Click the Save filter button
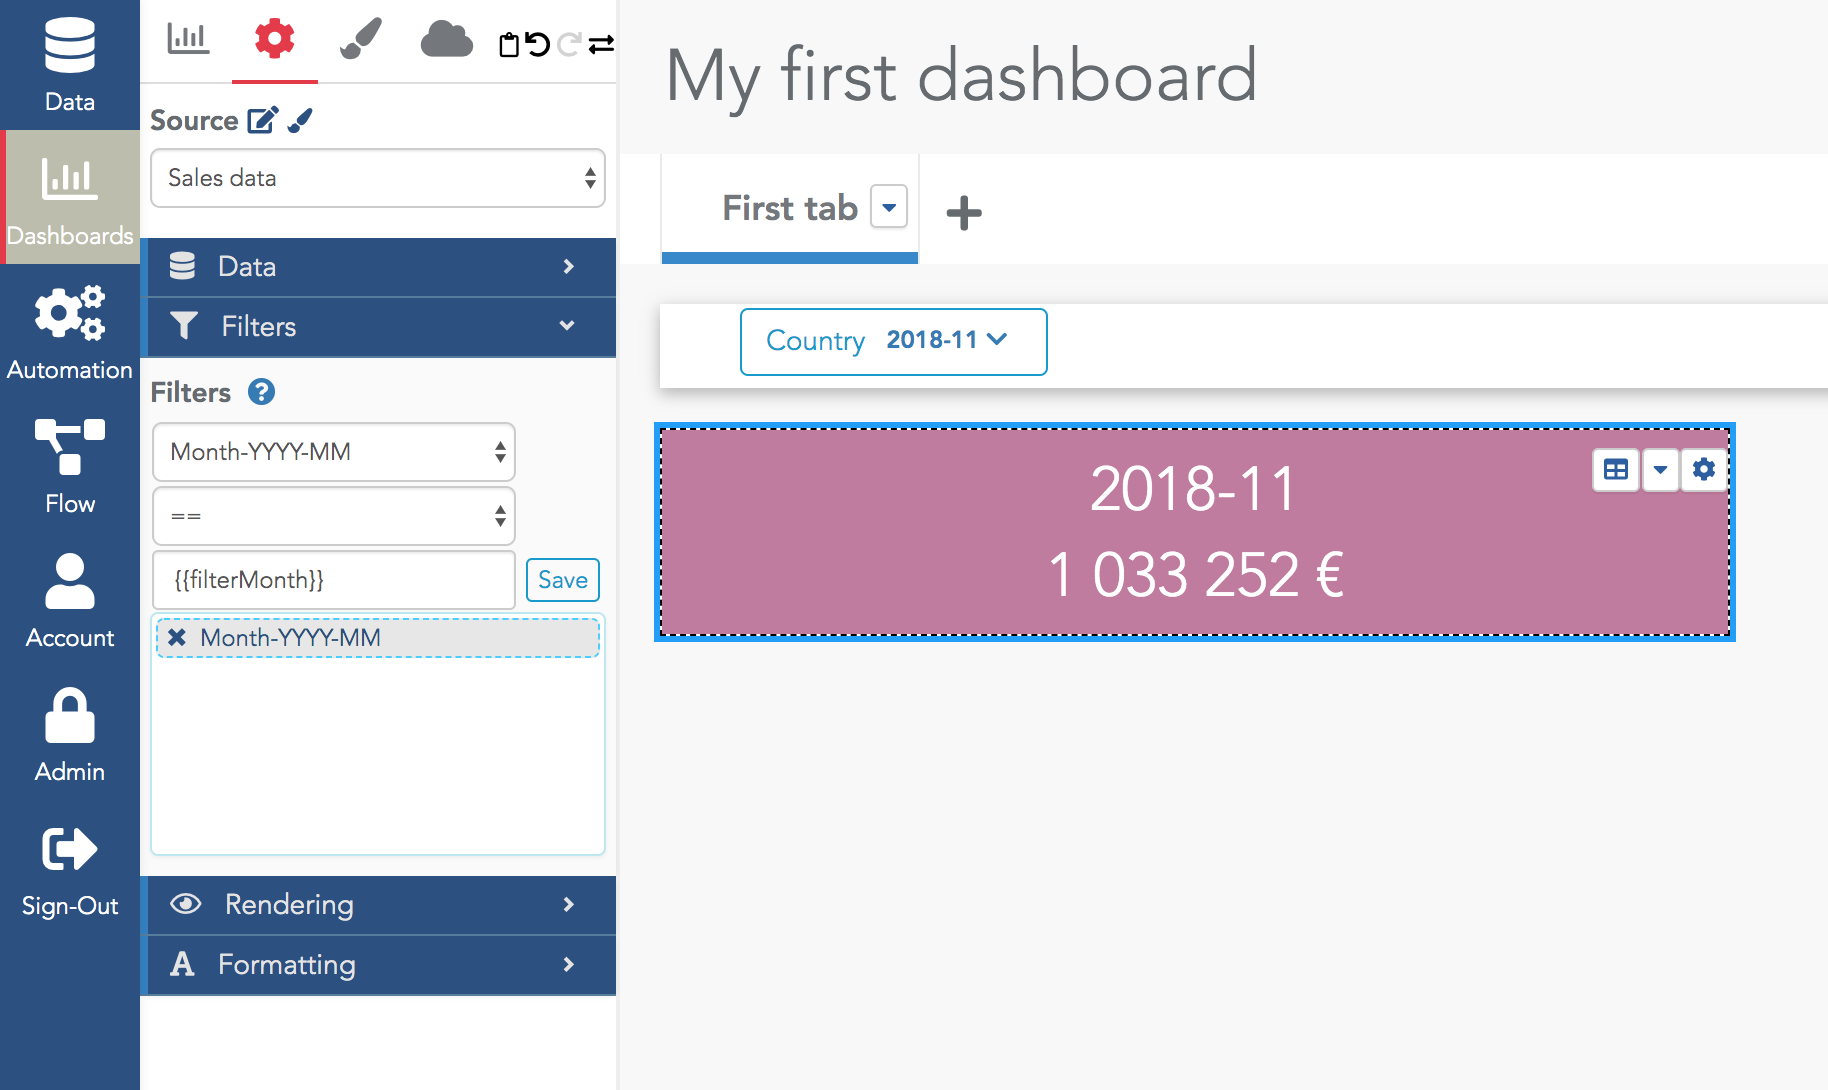1828x1090 pixels. pos(563,580)
